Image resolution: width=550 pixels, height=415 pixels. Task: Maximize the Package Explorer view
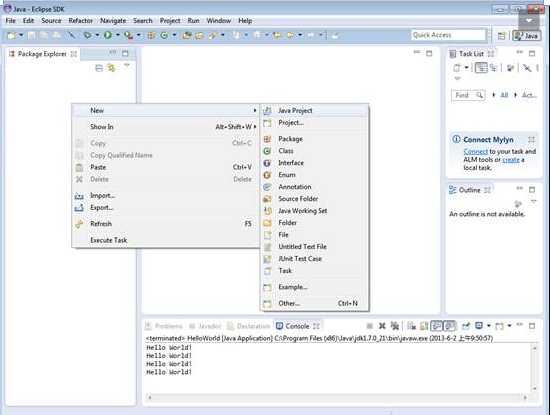coord(125,53)
